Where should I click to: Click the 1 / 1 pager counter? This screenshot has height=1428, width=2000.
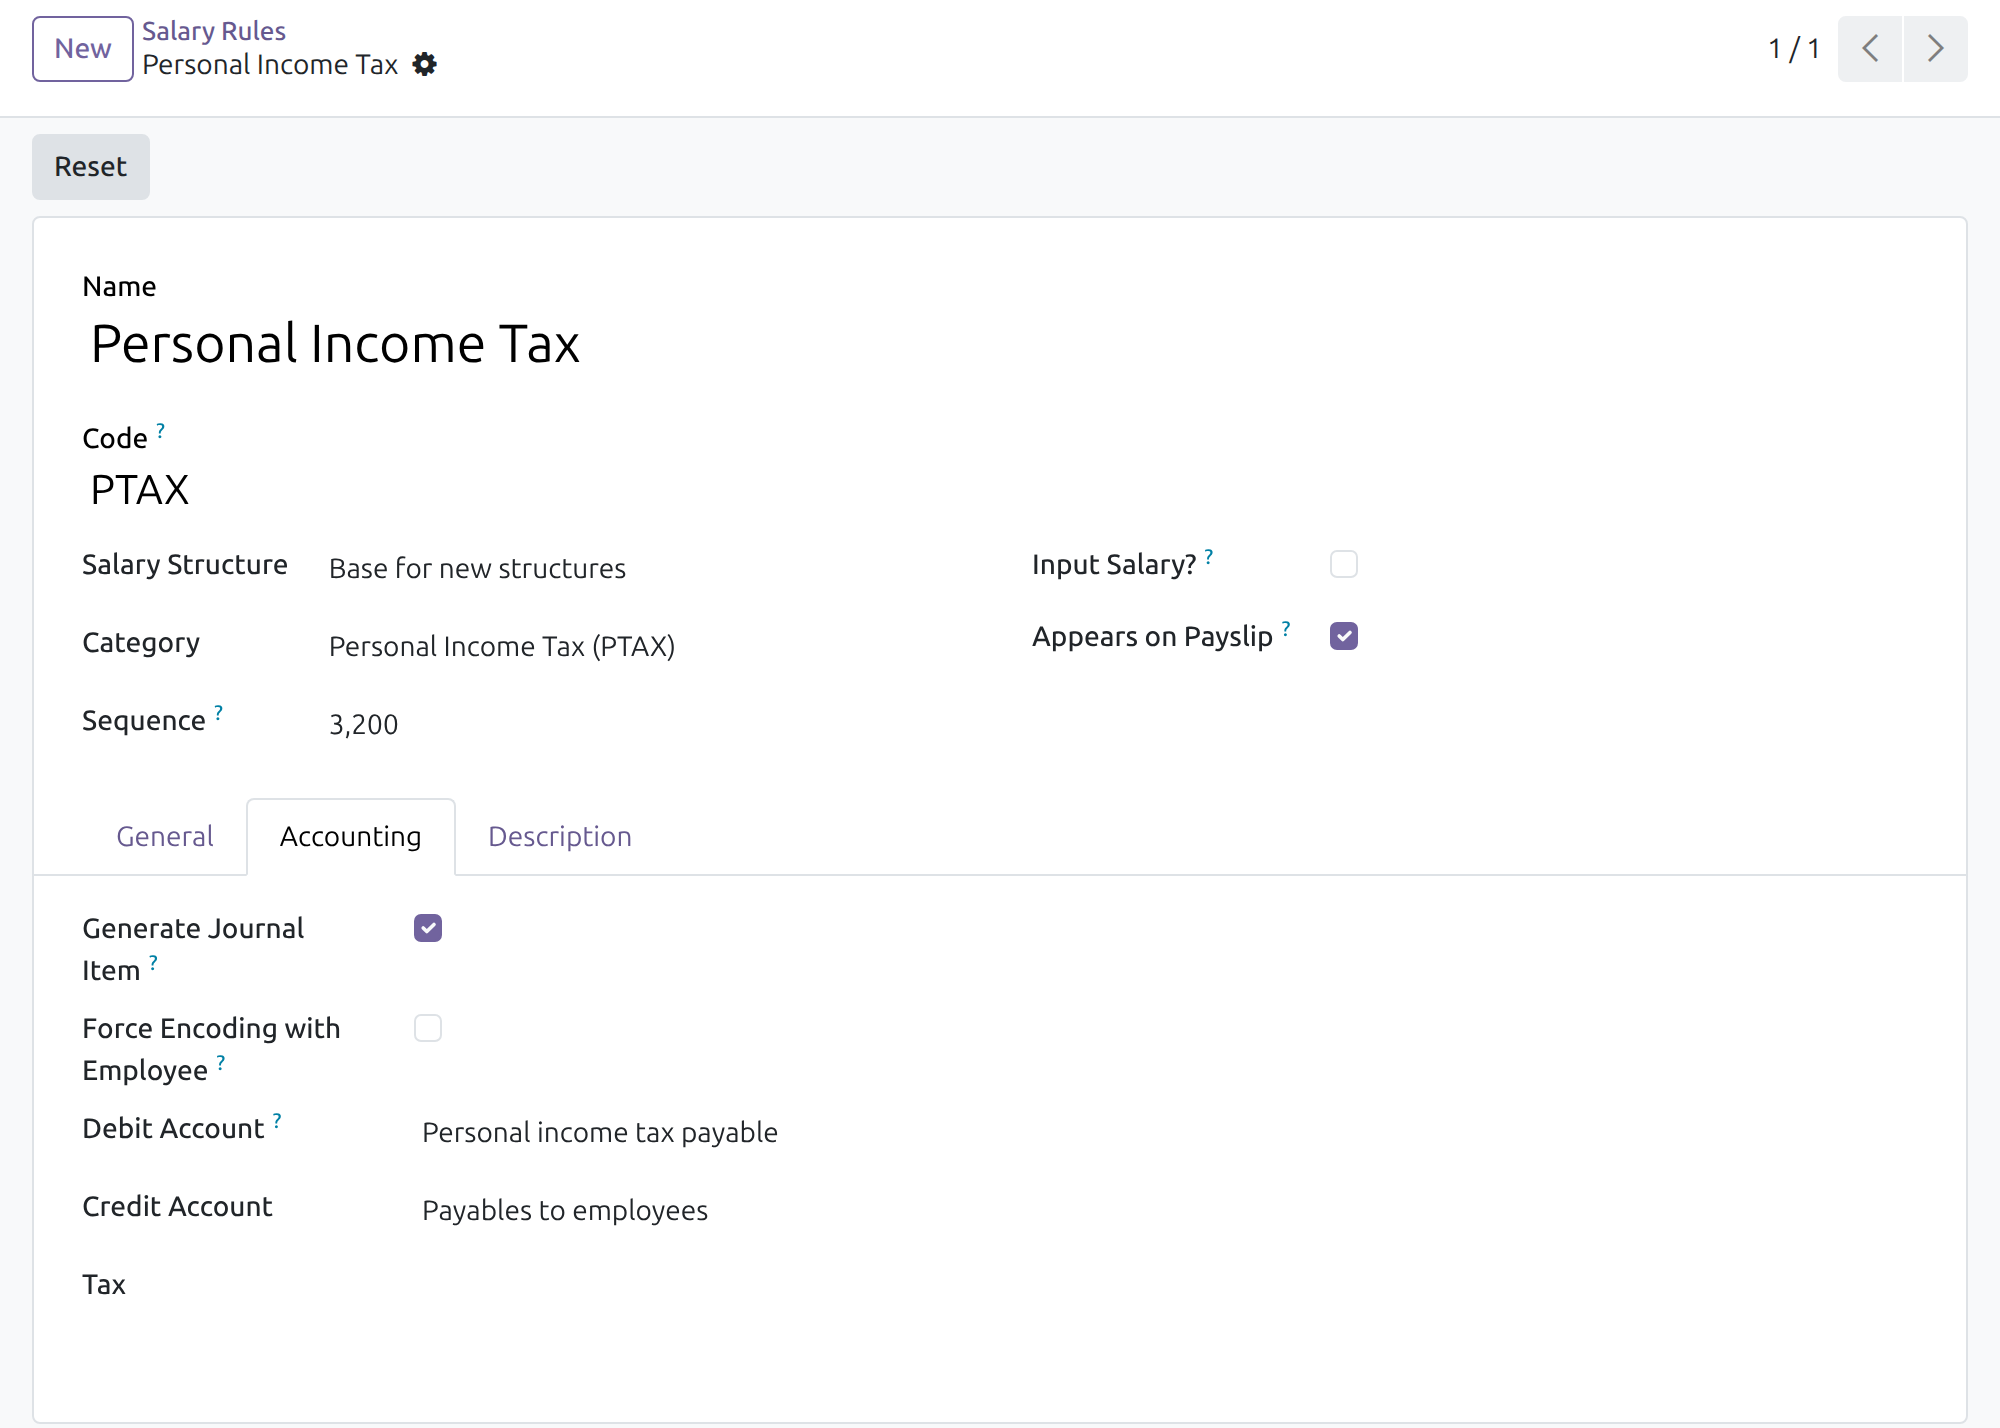coord(1794,49)
